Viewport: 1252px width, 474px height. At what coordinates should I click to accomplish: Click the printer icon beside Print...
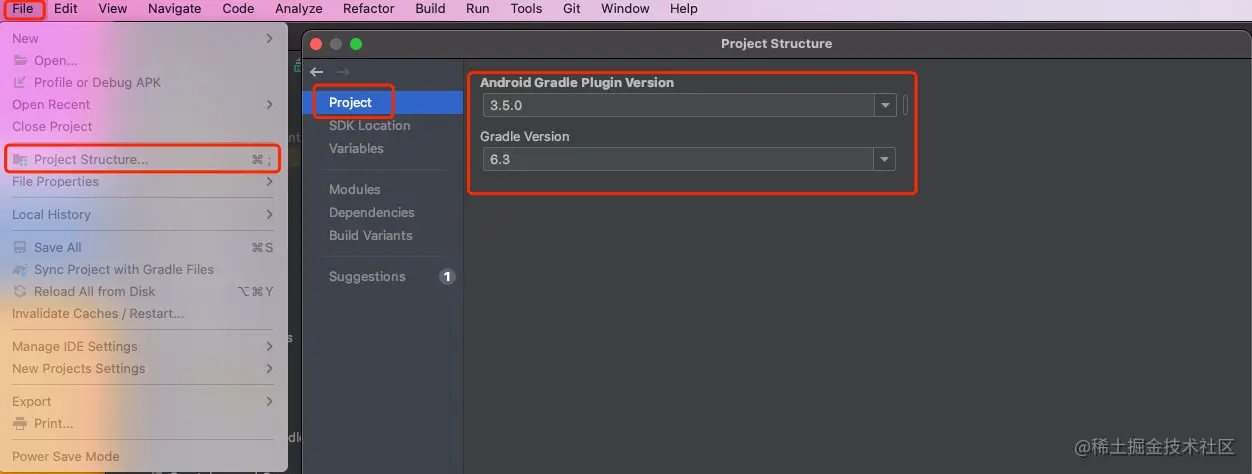click(x=20, y=424)
